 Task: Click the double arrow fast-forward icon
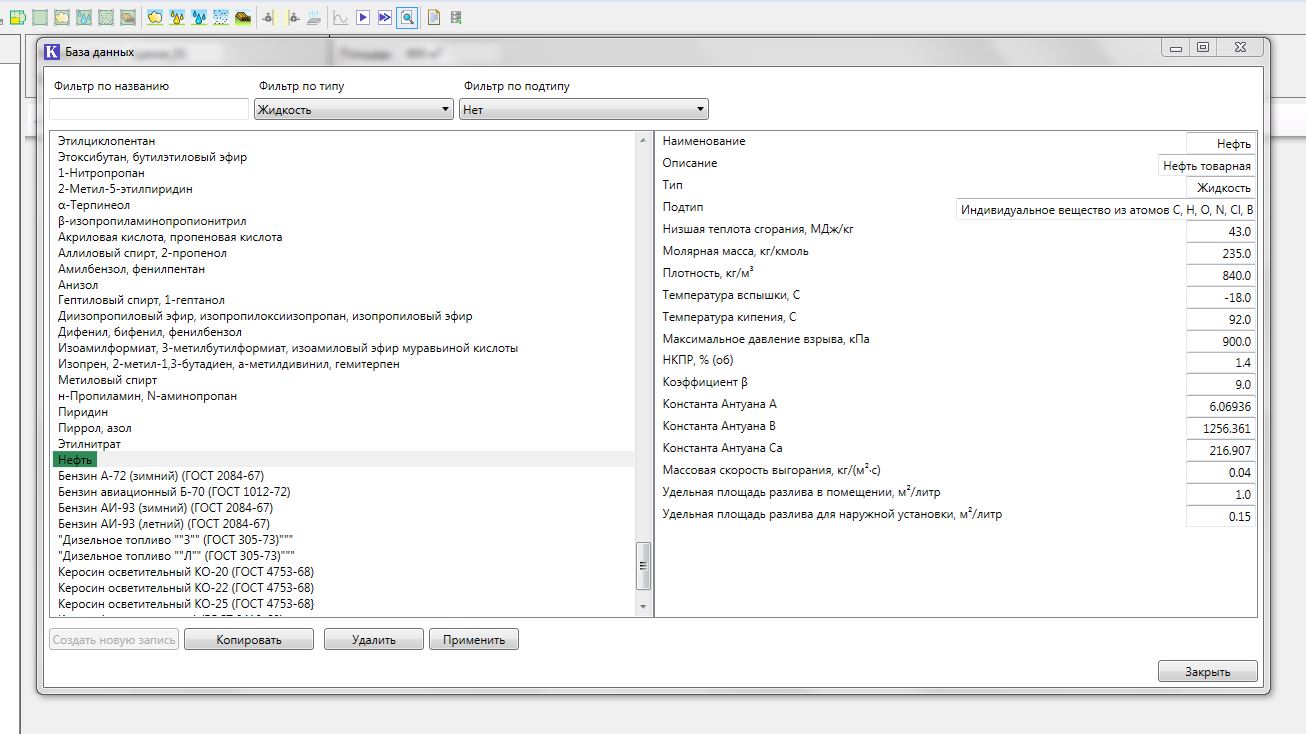pos(385,17)
